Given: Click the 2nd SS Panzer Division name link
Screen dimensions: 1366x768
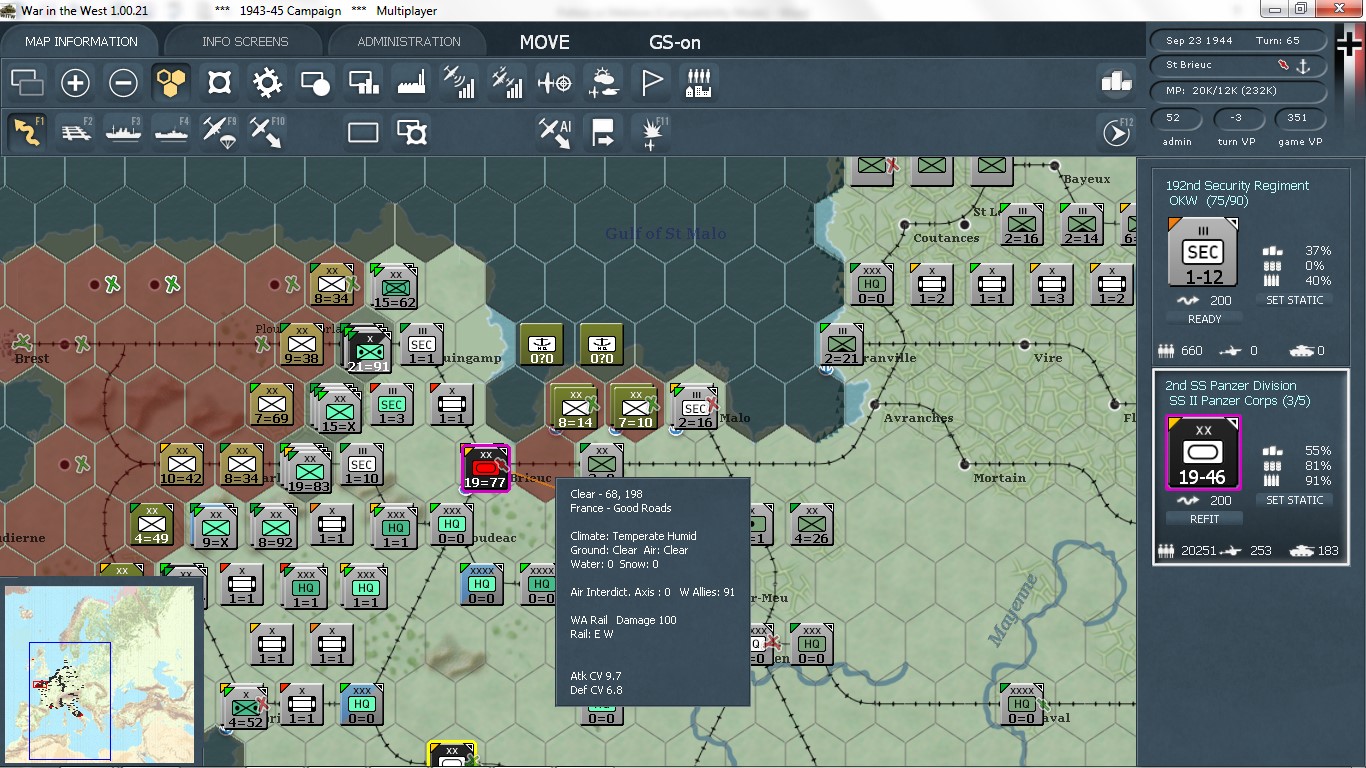Looking at the screenshot, I should pyautogui.click(x=1230, y=385).
